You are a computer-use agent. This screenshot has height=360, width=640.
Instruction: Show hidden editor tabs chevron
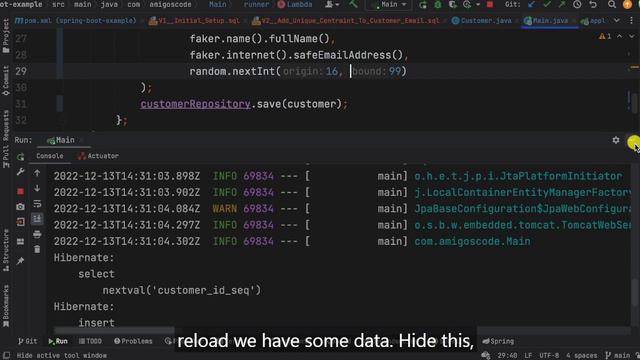point(617,20)
